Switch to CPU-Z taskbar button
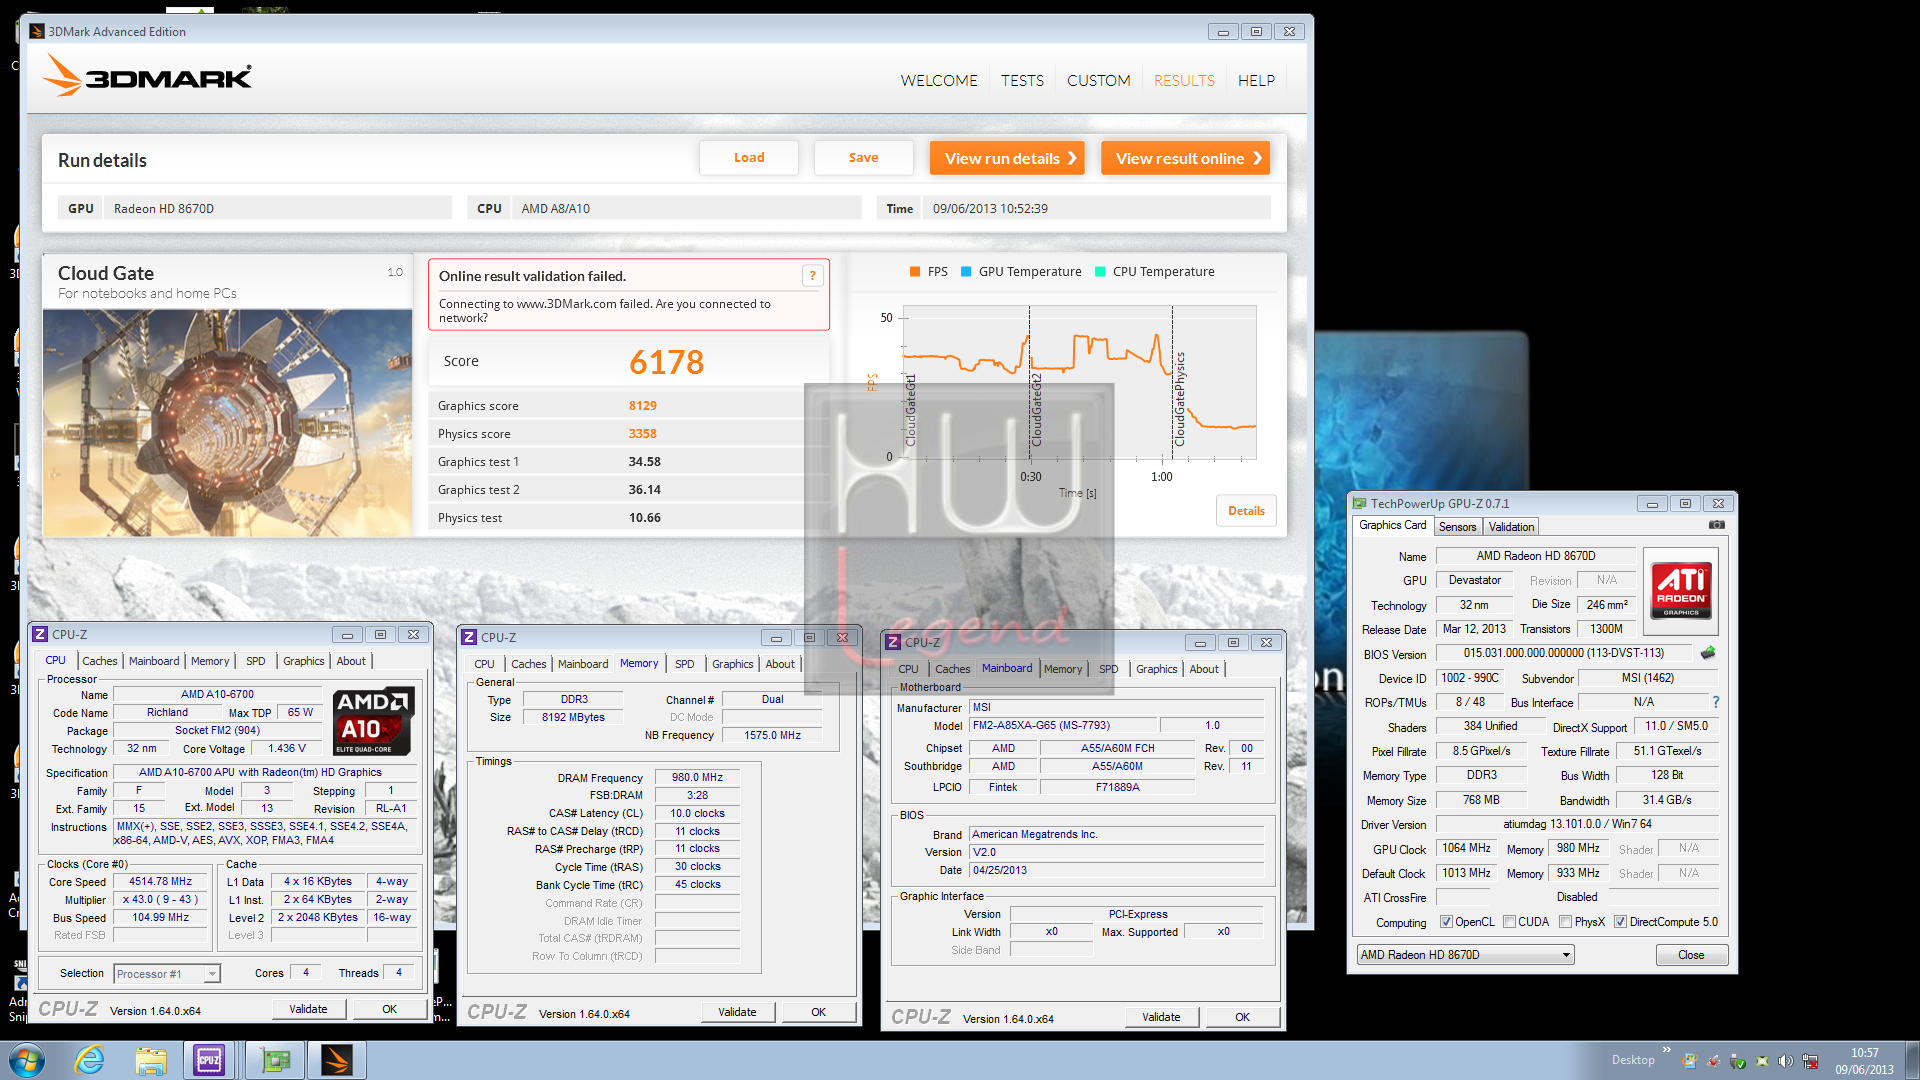1920x1080 pixels. pos(209,1060)
